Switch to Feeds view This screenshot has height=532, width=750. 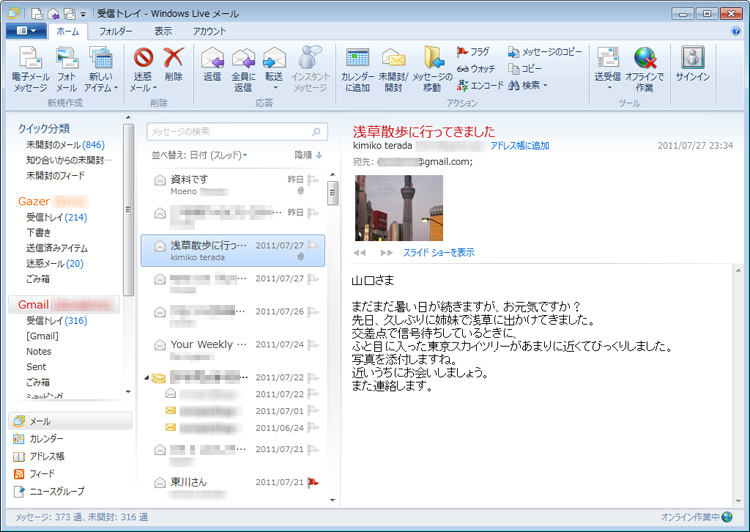(34, 474)
